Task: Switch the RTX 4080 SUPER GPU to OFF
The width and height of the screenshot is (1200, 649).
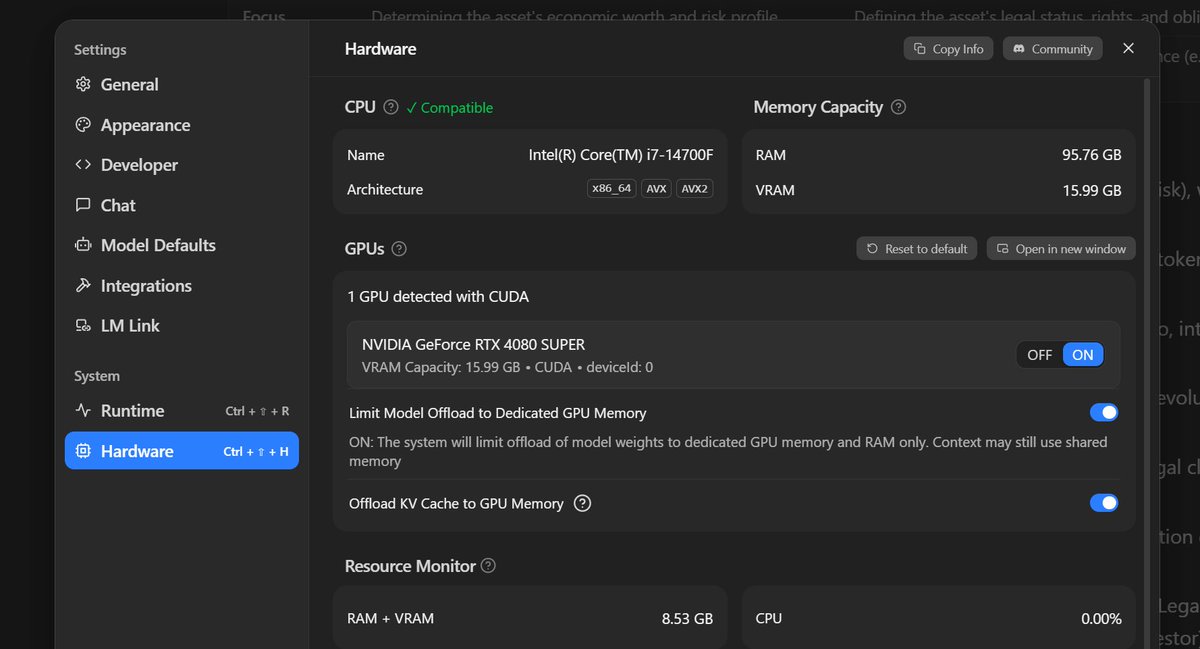Action: tap(1040, 354)
